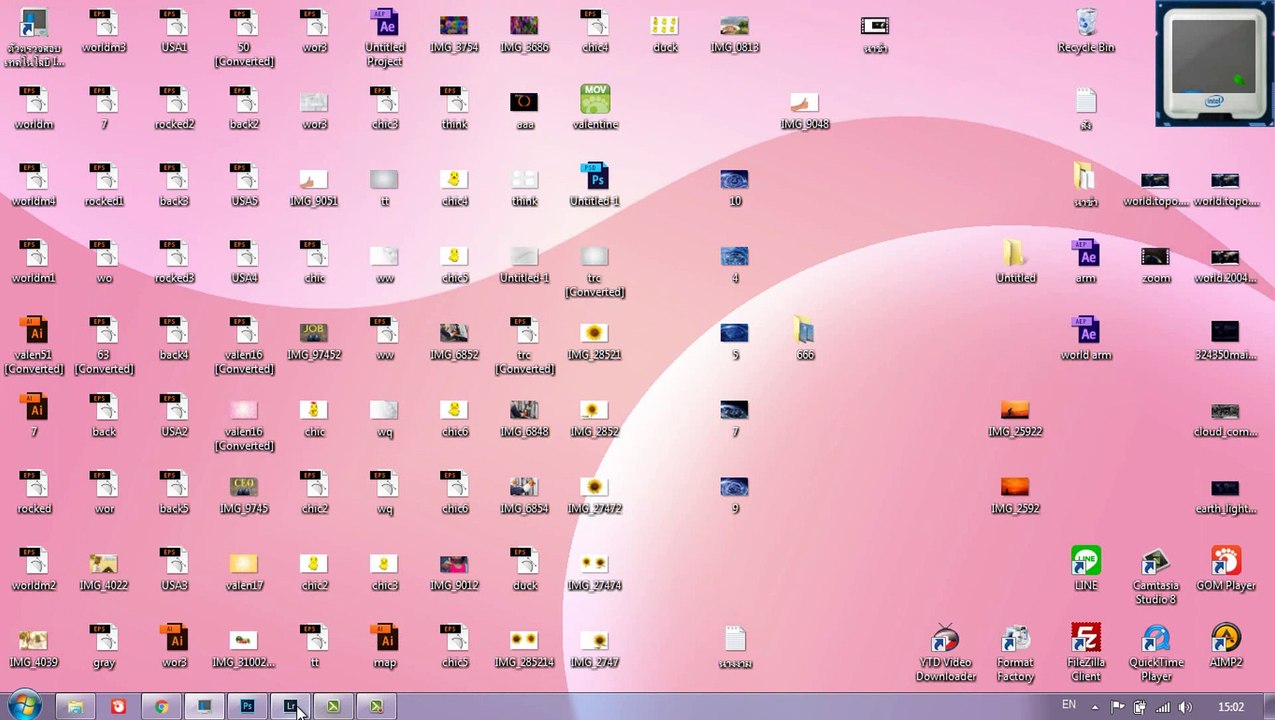Select the Camtasia Studio 8 shortcut
This screenshot has height=720, width=1275.
[x=1156, y=575]
